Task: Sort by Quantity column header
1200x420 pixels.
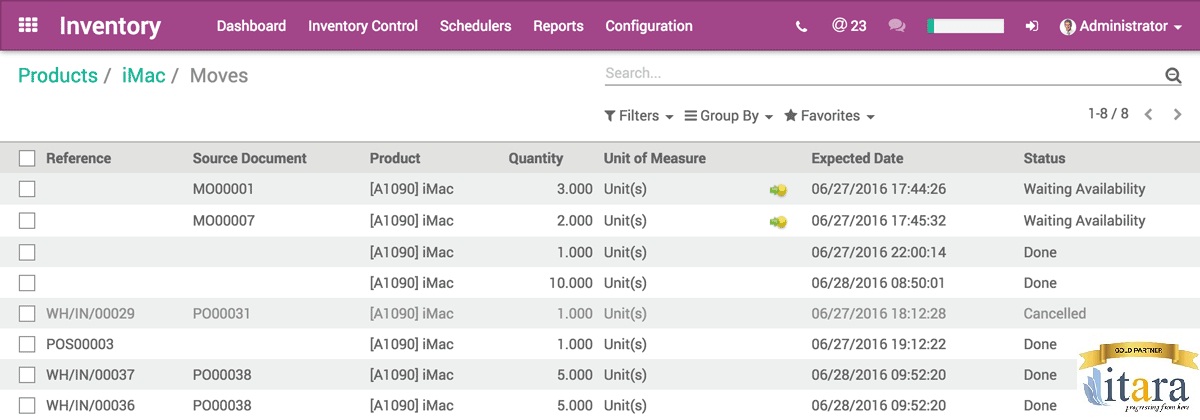Action: click(536, 158)
